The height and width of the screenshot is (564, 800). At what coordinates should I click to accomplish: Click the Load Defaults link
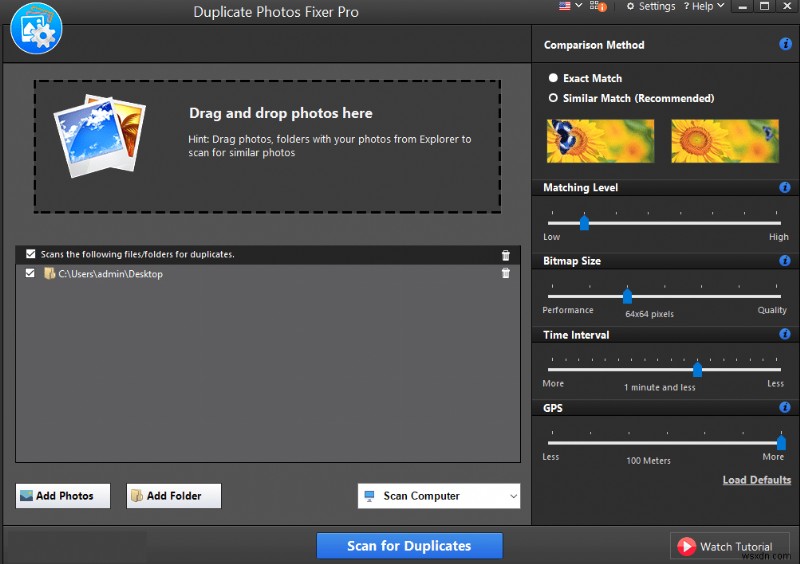(x=757, y=480)
